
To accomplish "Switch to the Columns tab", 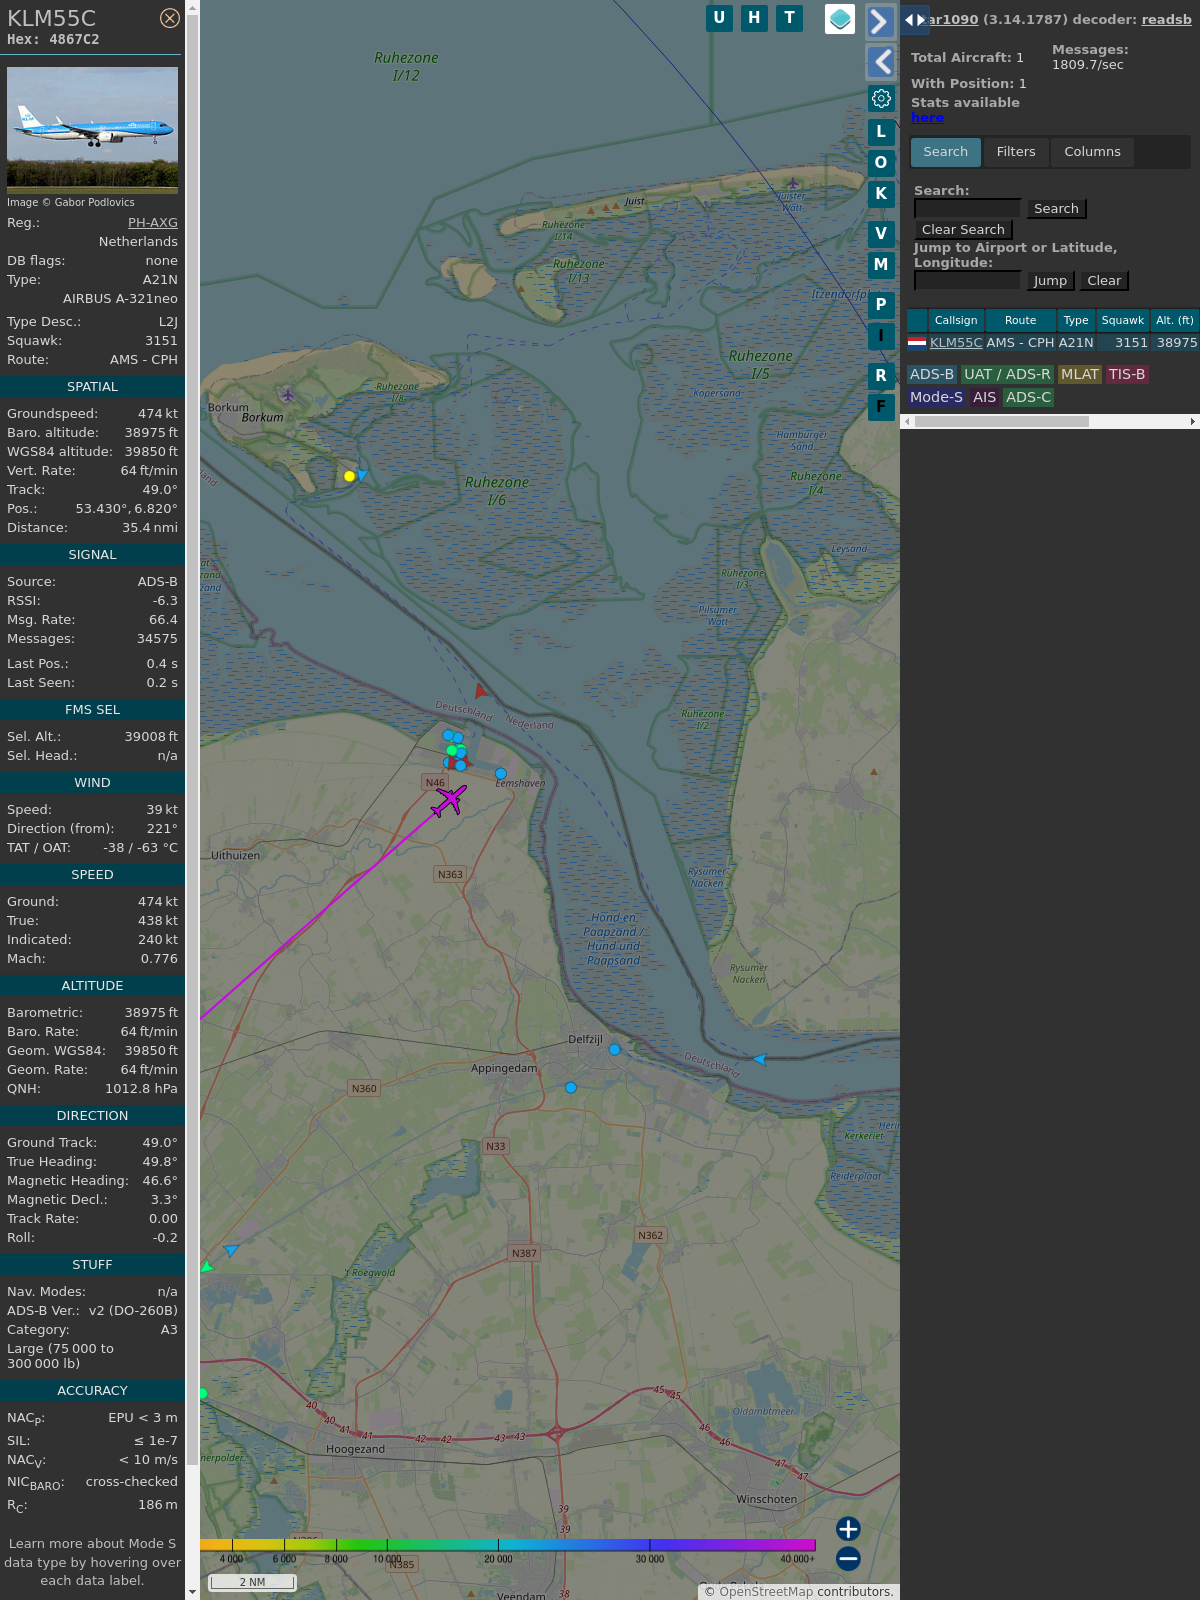I will (x=1092, y=152).
